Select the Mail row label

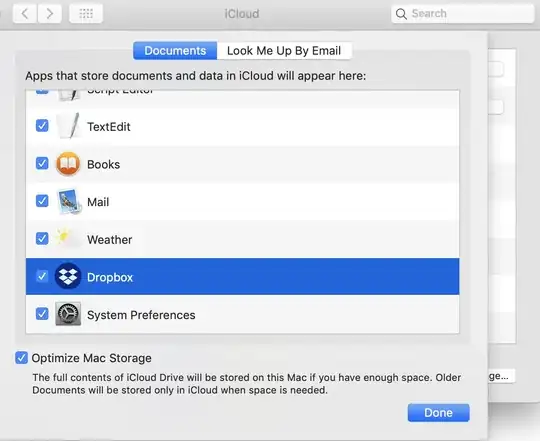[98, 202]
